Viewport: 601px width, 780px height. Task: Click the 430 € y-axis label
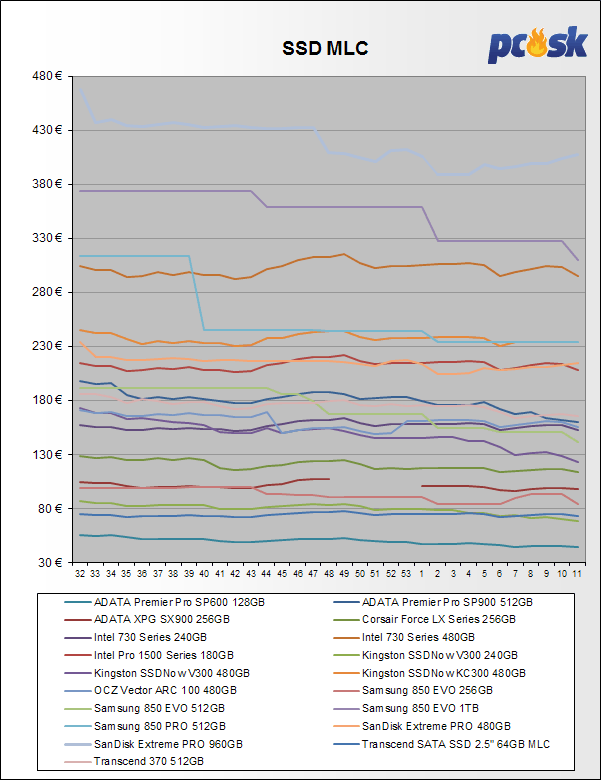click(x=47, y=130)
